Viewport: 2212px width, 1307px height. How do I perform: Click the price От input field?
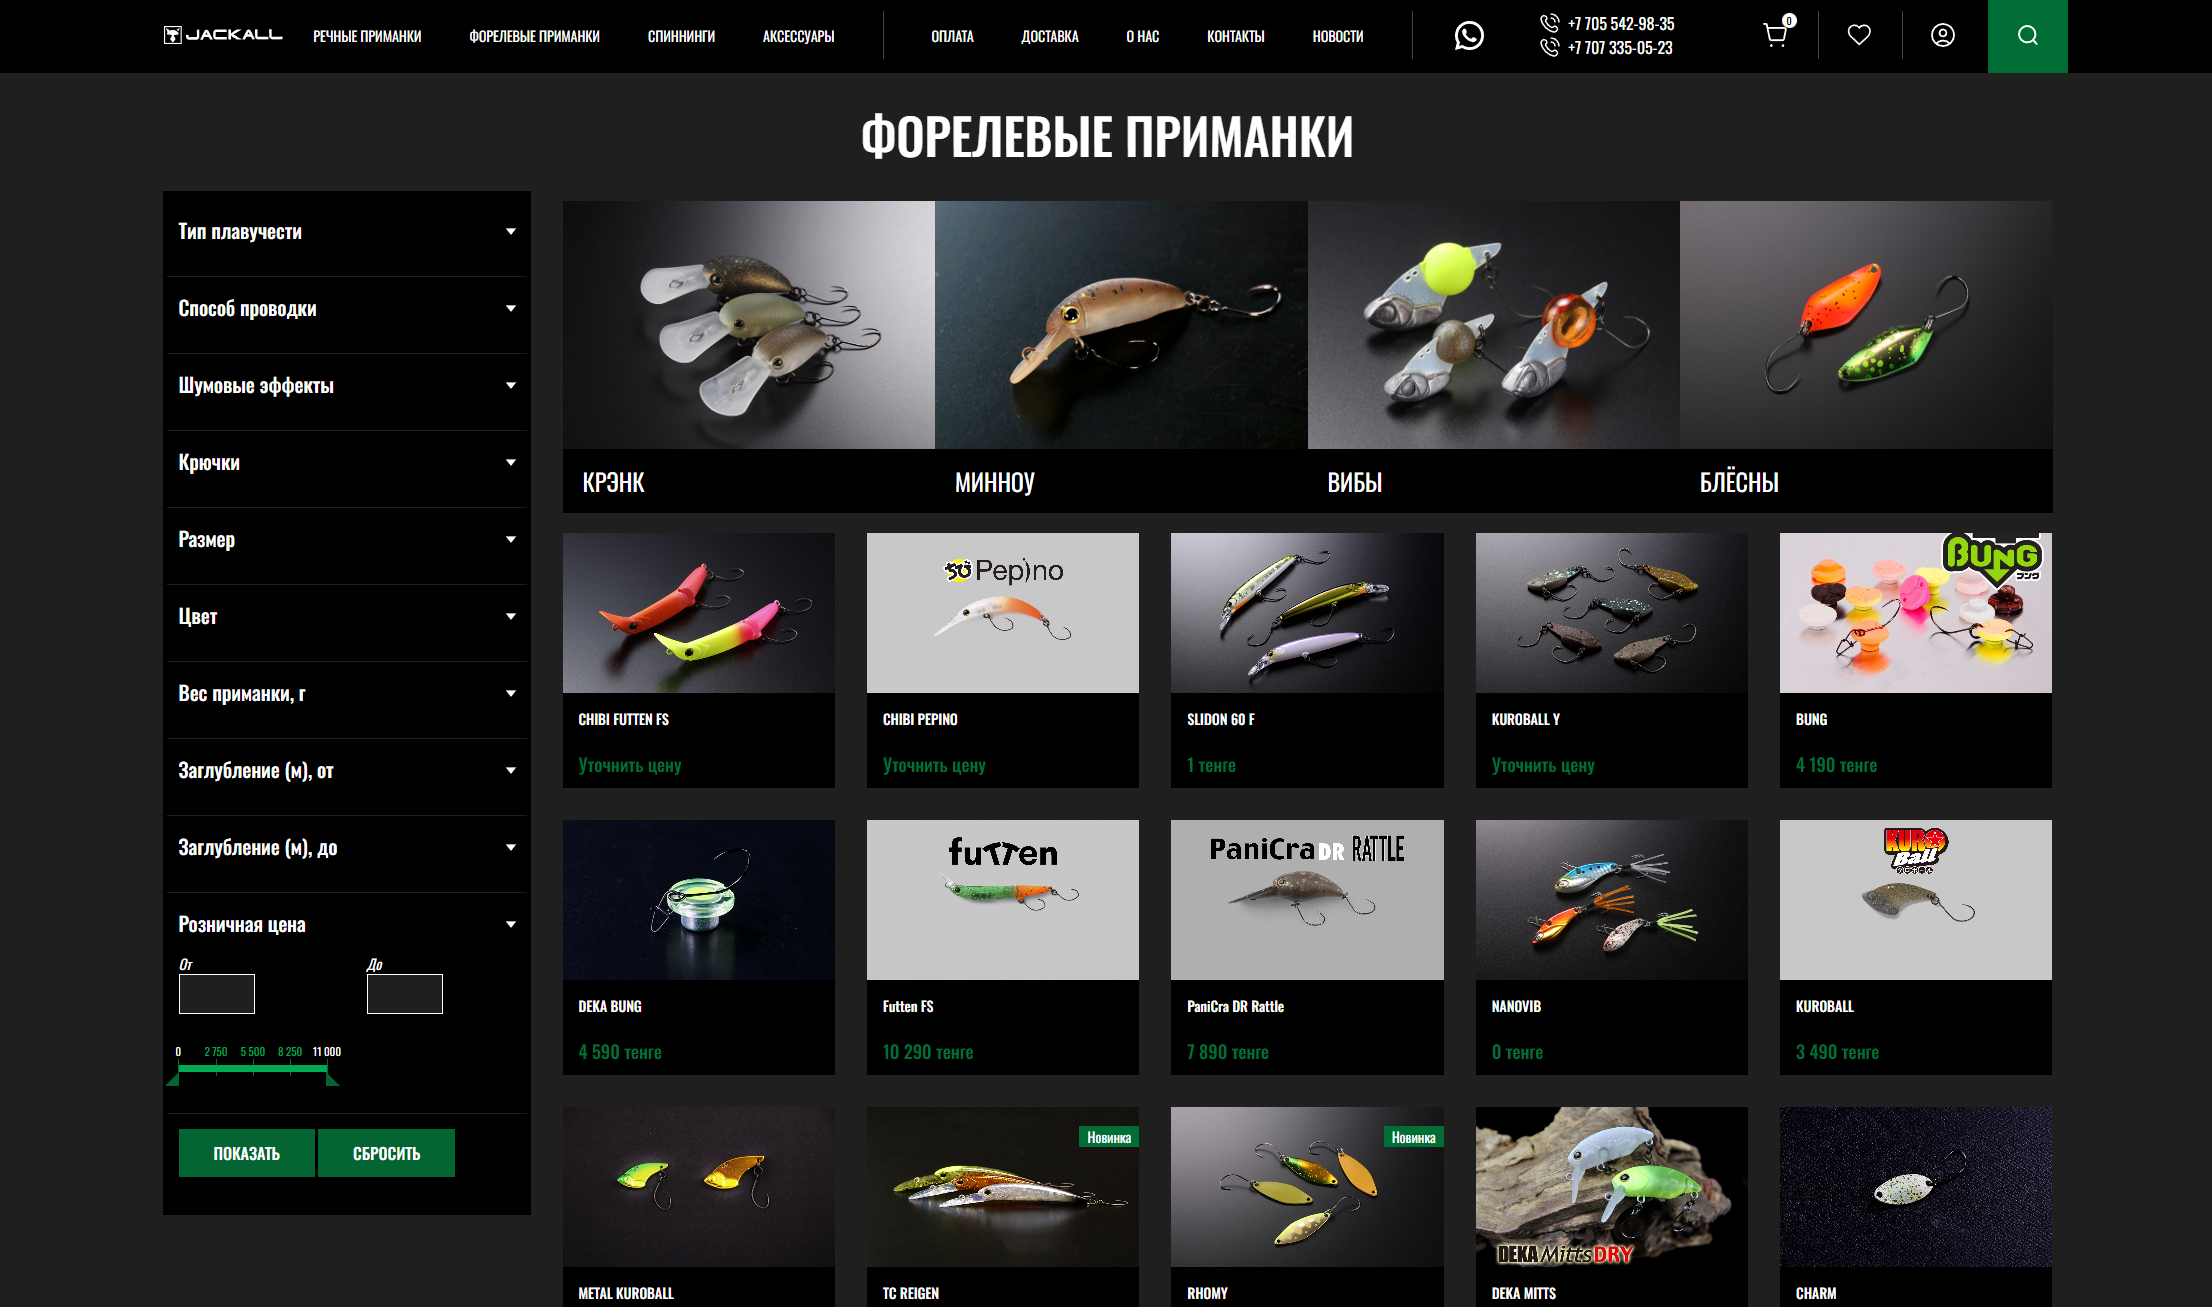pos(217,994)
